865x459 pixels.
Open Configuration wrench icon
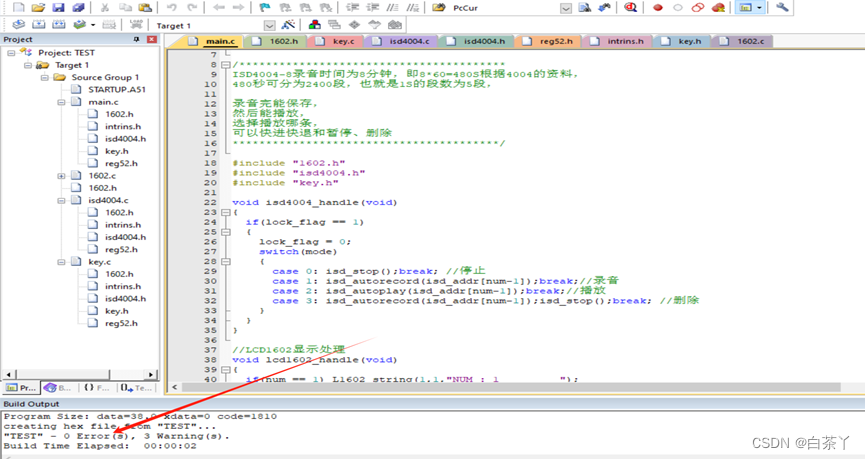[x=782, y=7]
